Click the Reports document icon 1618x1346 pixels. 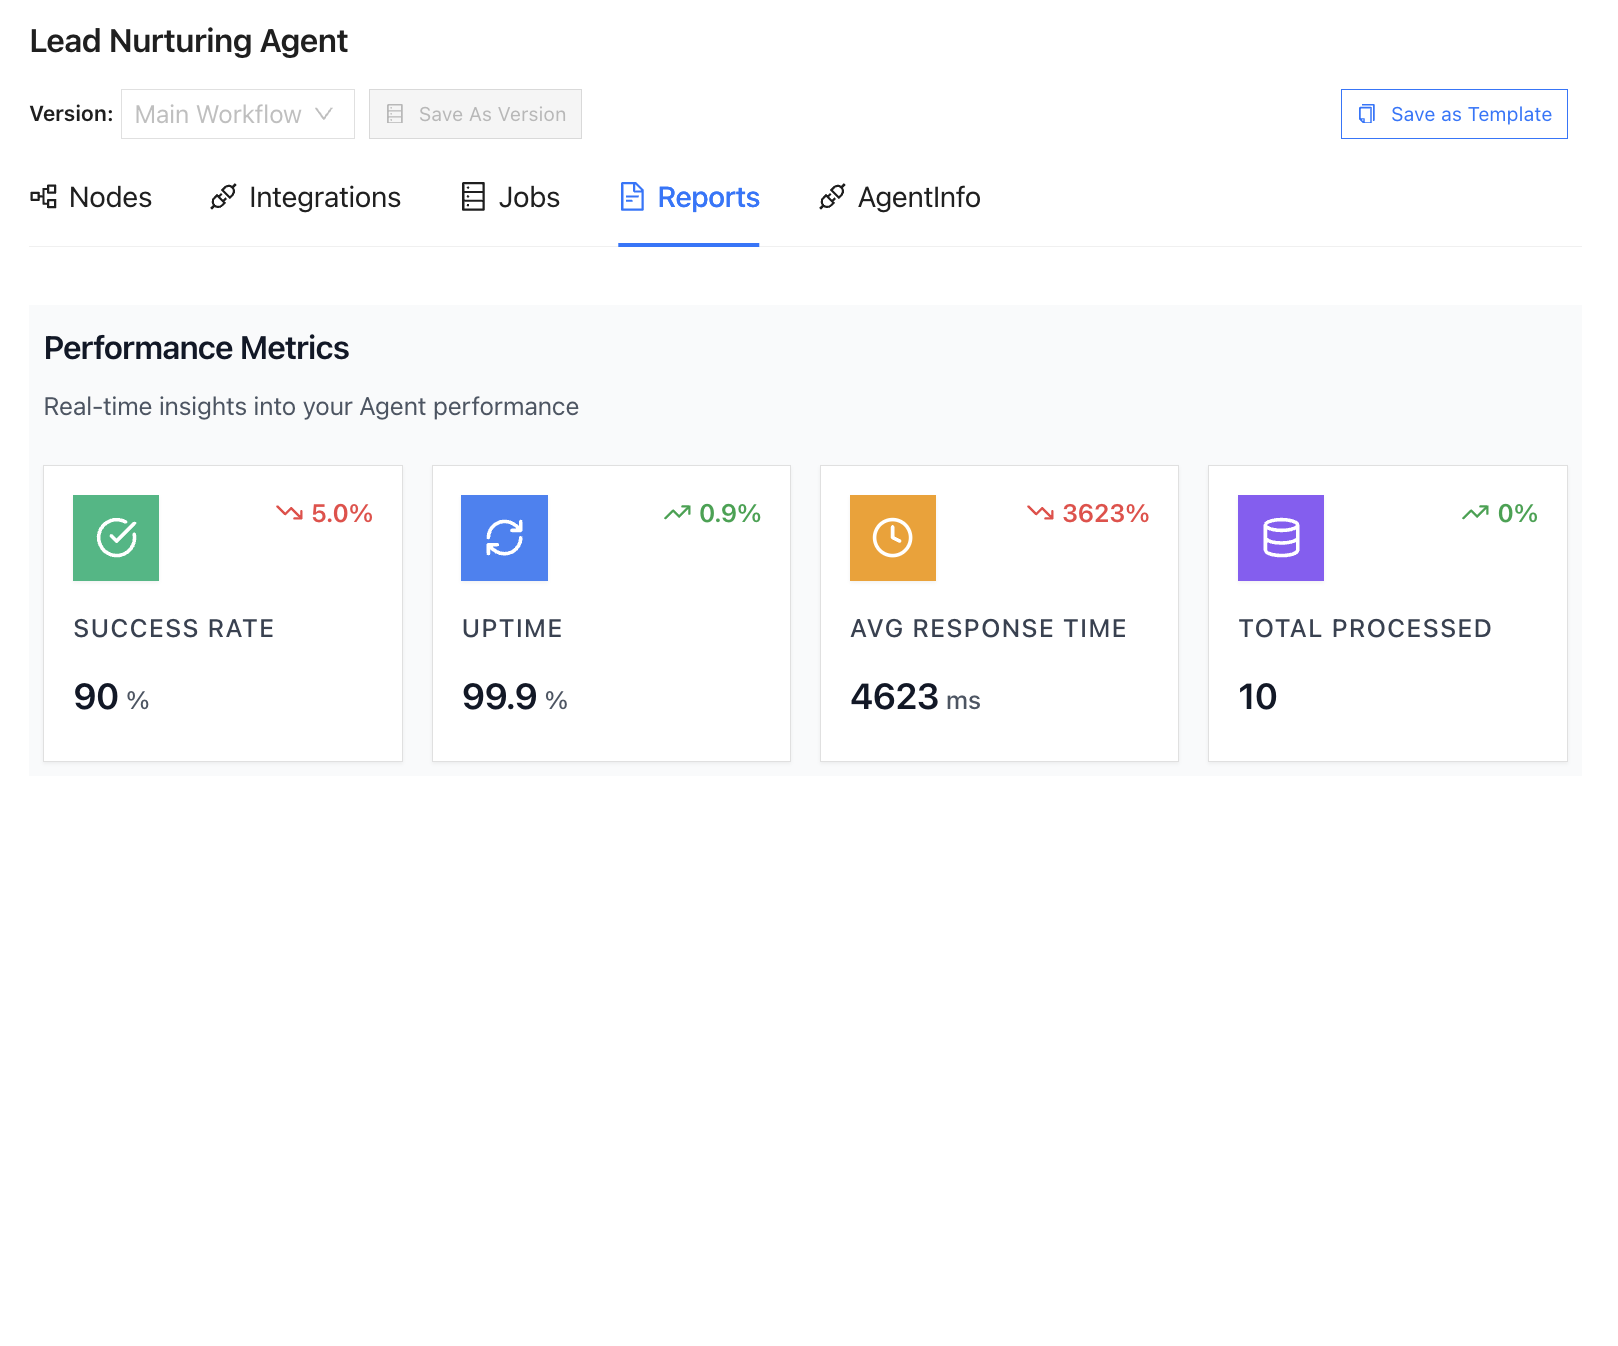point(632,197)
